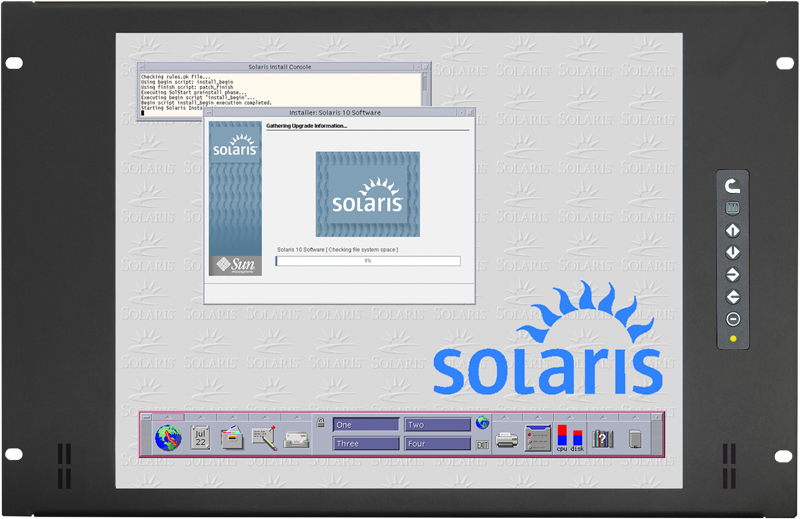This screenshot has height=519, width=800.
Task: Expand the subpanel arrow above Help Manager
Action: point(602,416)
